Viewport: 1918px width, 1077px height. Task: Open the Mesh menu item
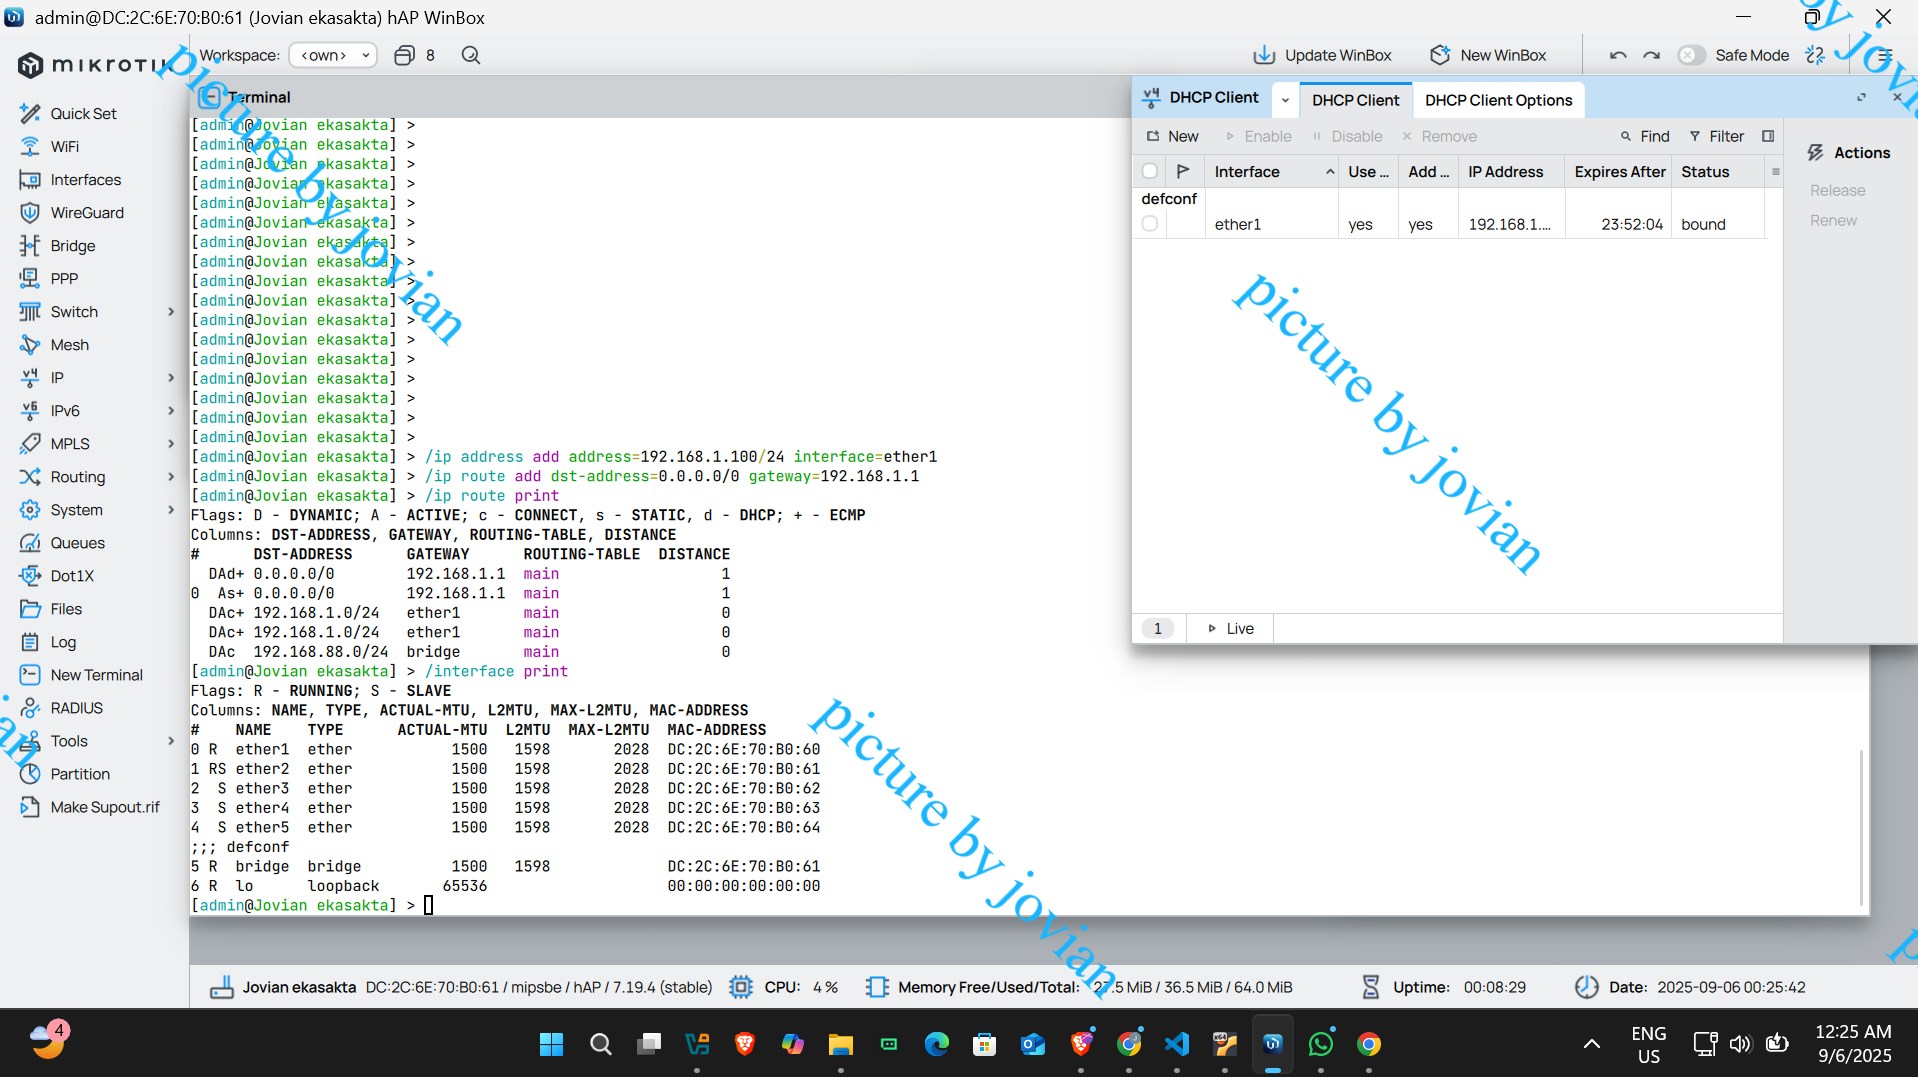click(x=69, y=345)
